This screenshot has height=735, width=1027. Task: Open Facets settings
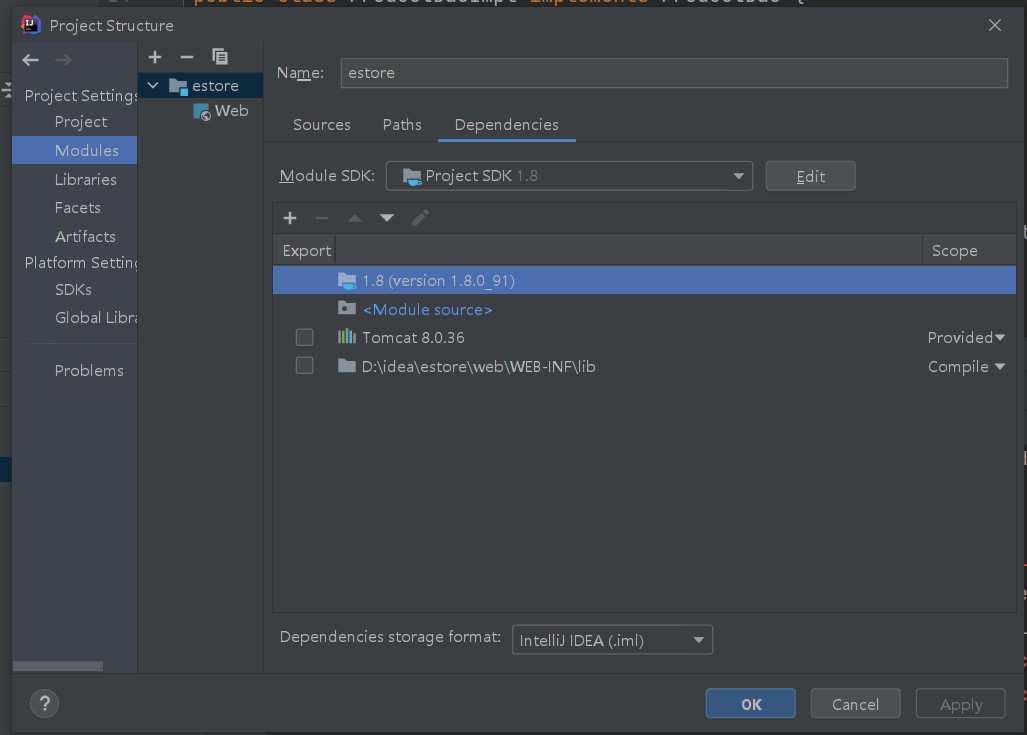(77, 208)
